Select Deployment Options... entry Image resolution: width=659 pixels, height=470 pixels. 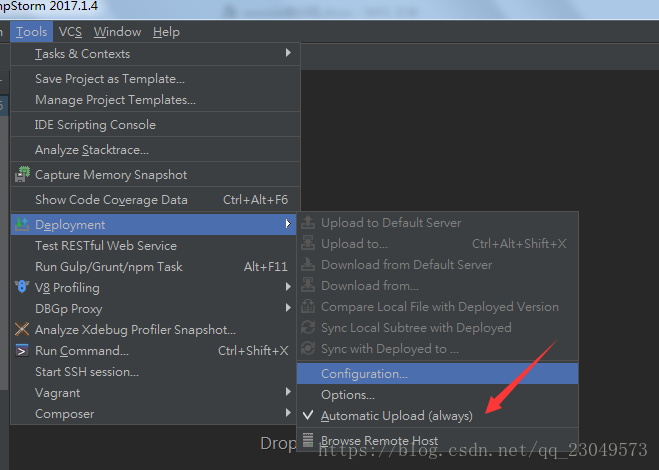pyautogui.click(x=438, y=395)
